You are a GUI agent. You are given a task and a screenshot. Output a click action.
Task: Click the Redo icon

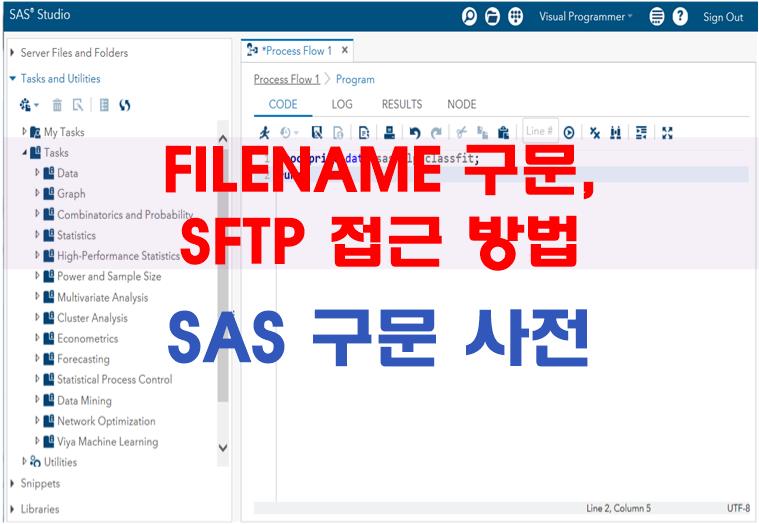pyautogui.click(x=436, y=132)
